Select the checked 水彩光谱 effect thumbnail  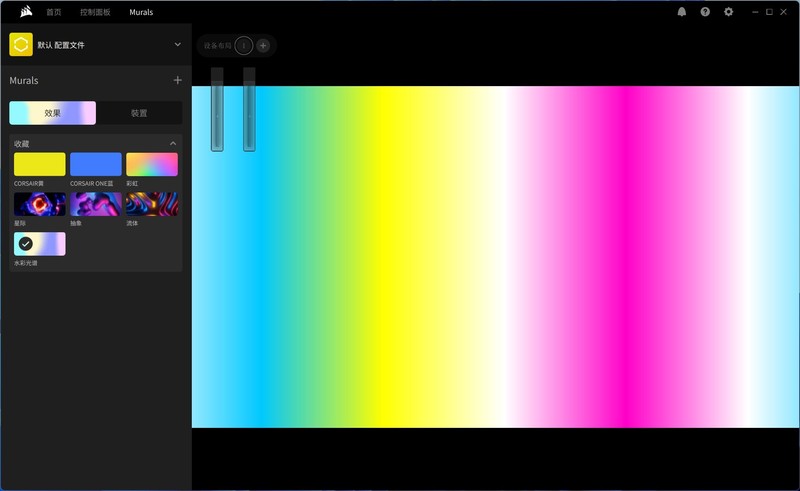40,244
